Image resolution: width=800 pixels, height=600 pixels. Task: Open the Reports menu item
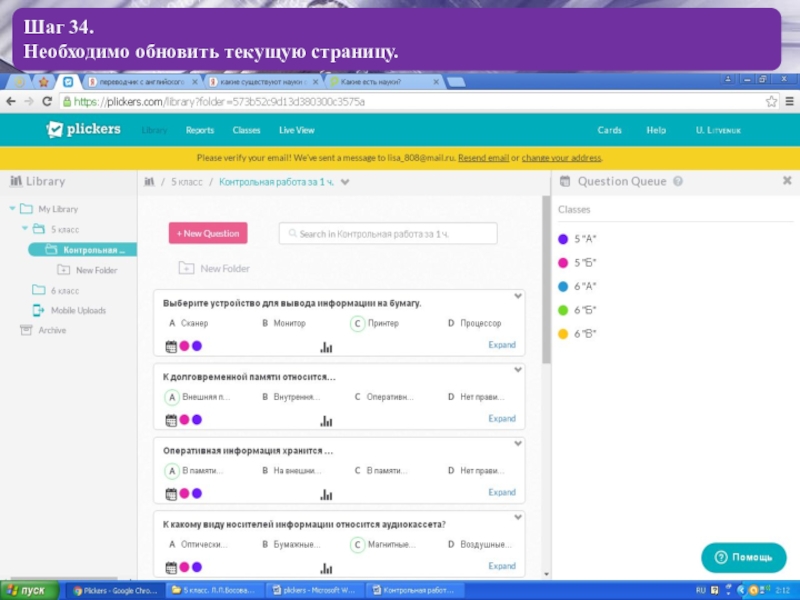click(x=199, y=130)
